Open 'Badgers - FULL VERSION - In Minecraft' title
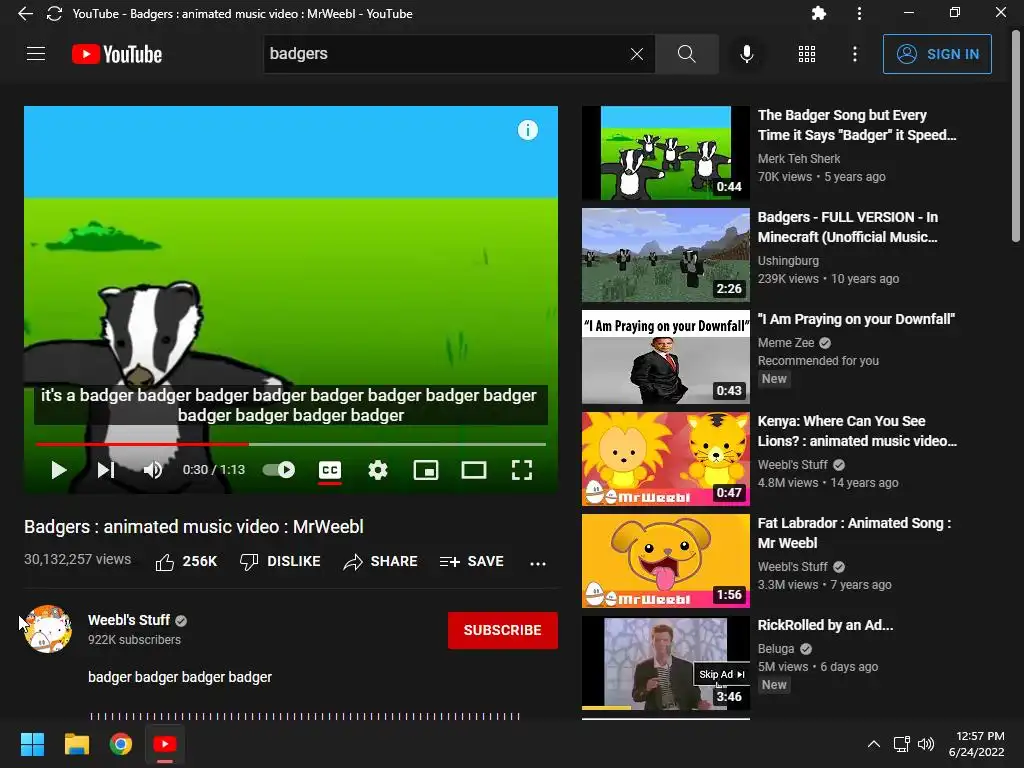 coord(848,227)
